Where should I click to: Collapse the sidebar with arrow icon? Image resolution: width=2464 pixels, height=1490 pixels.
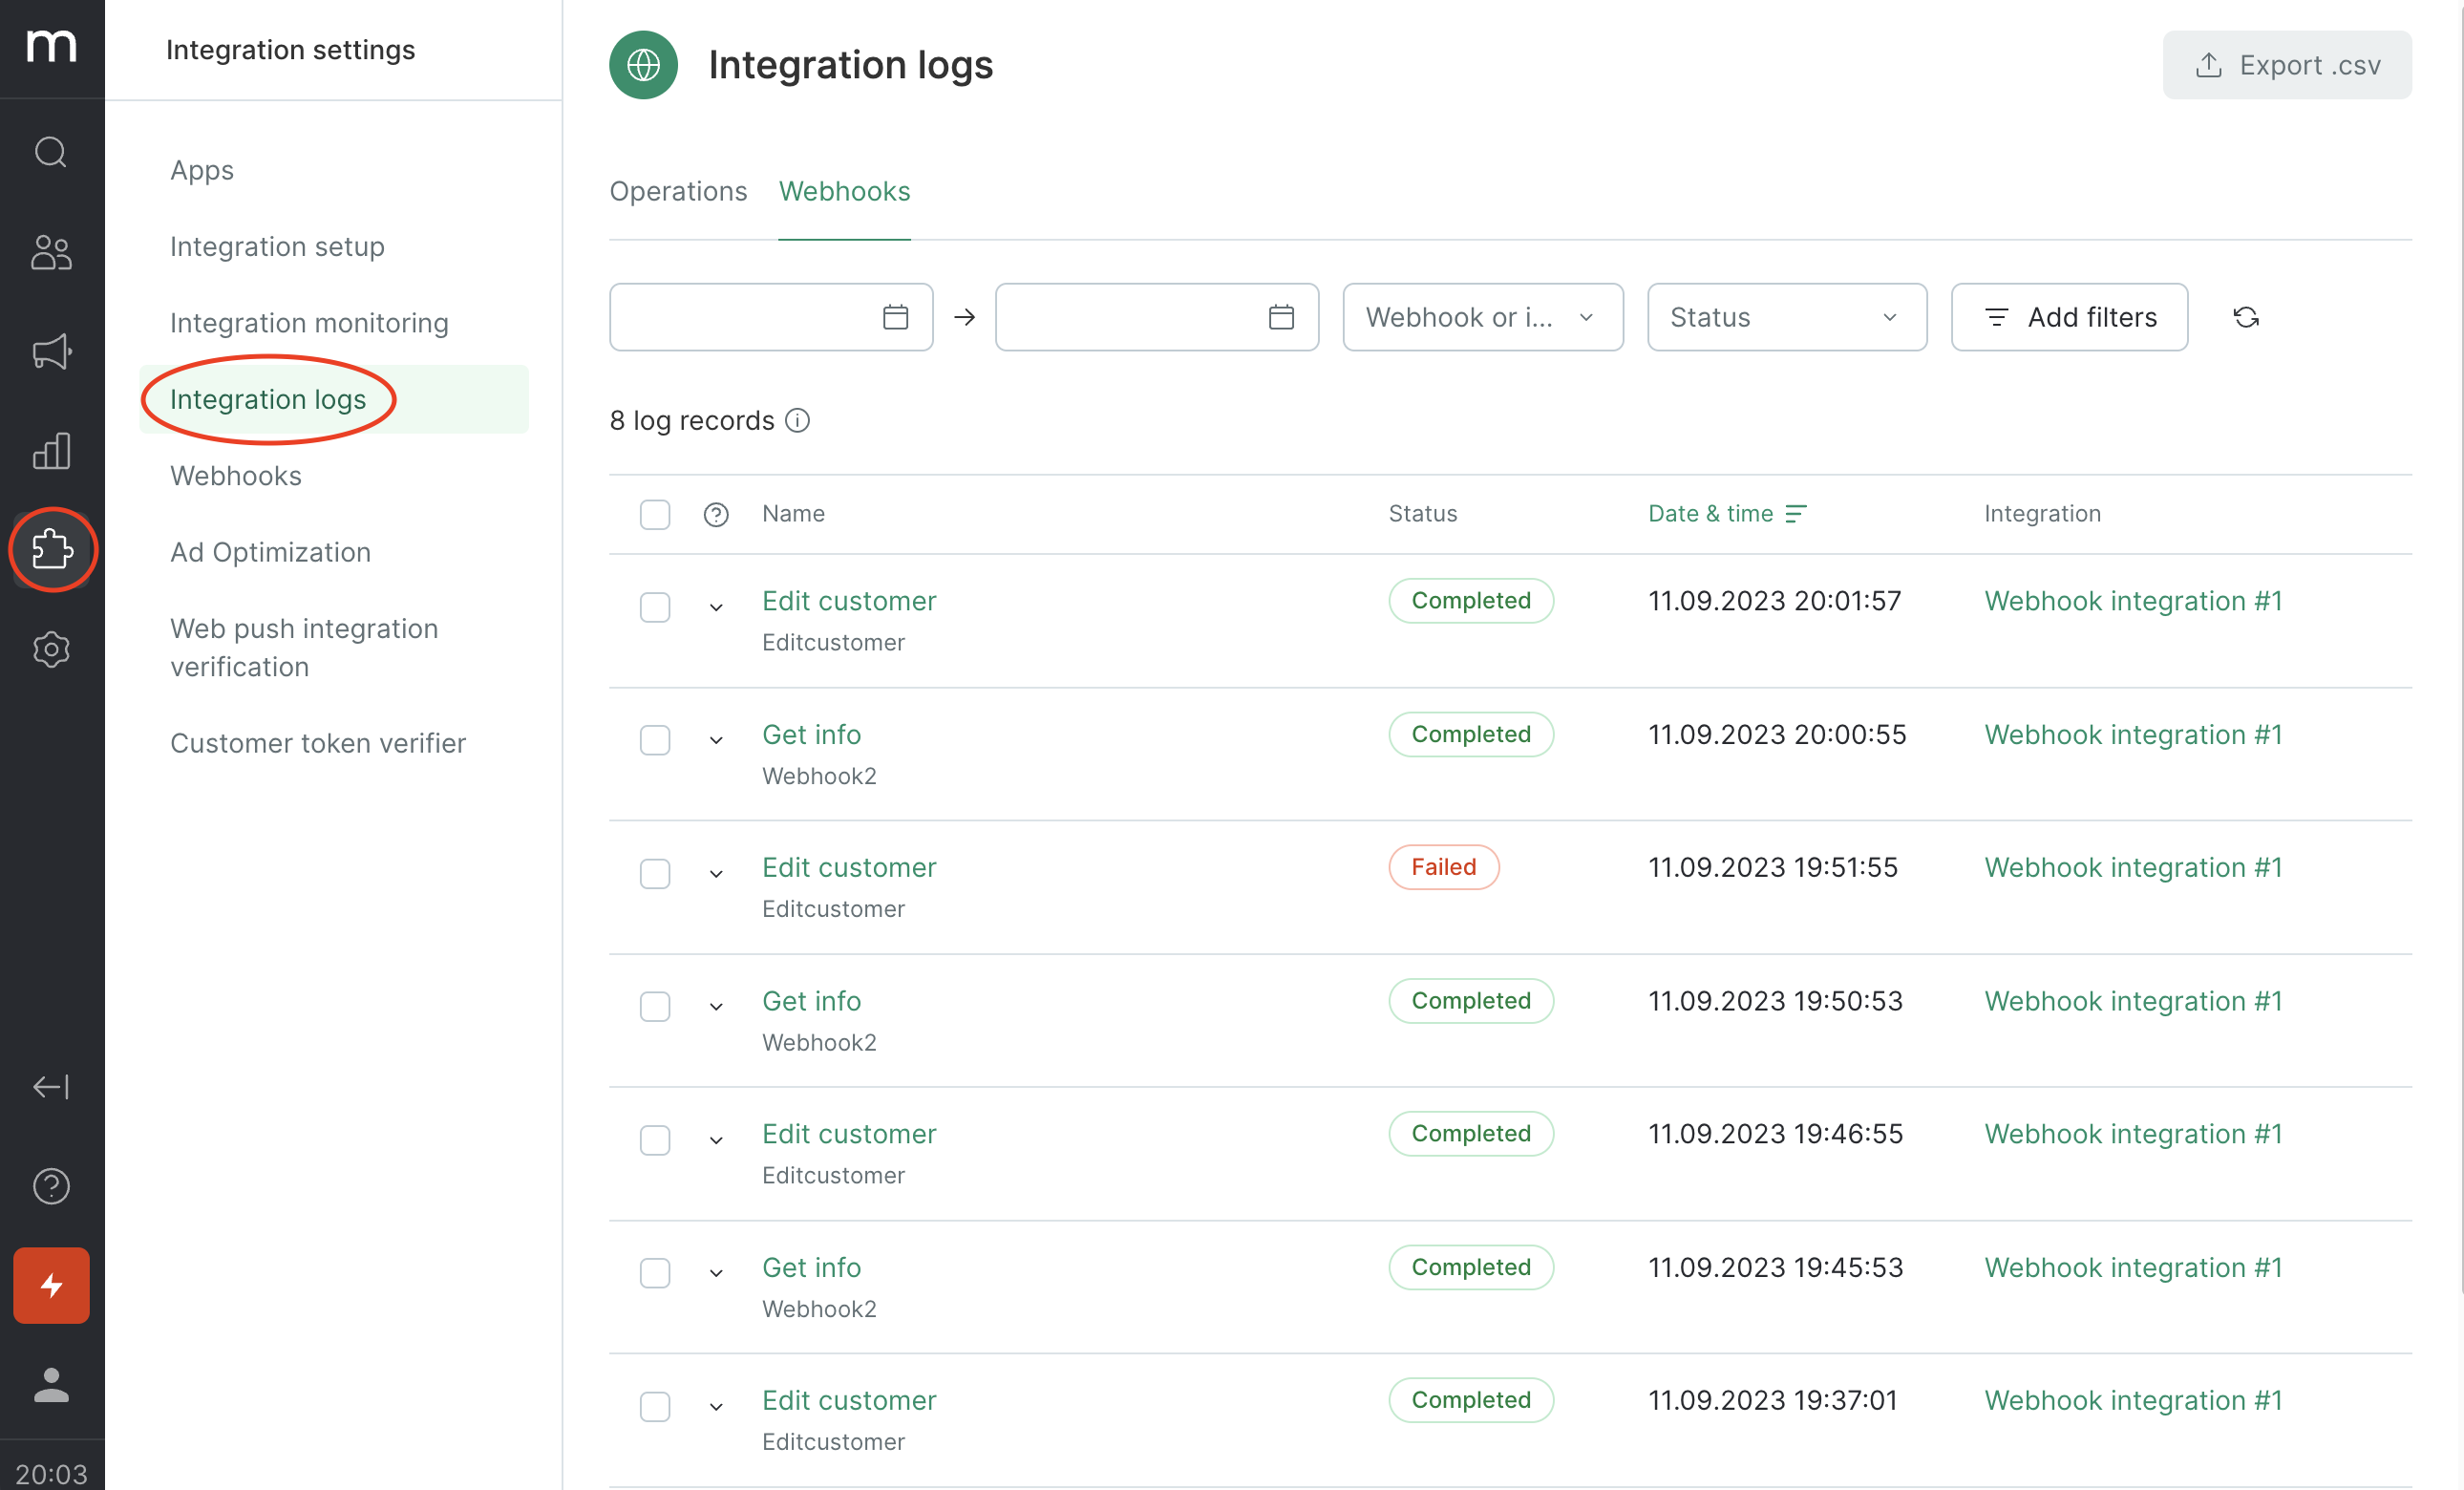51,1086
